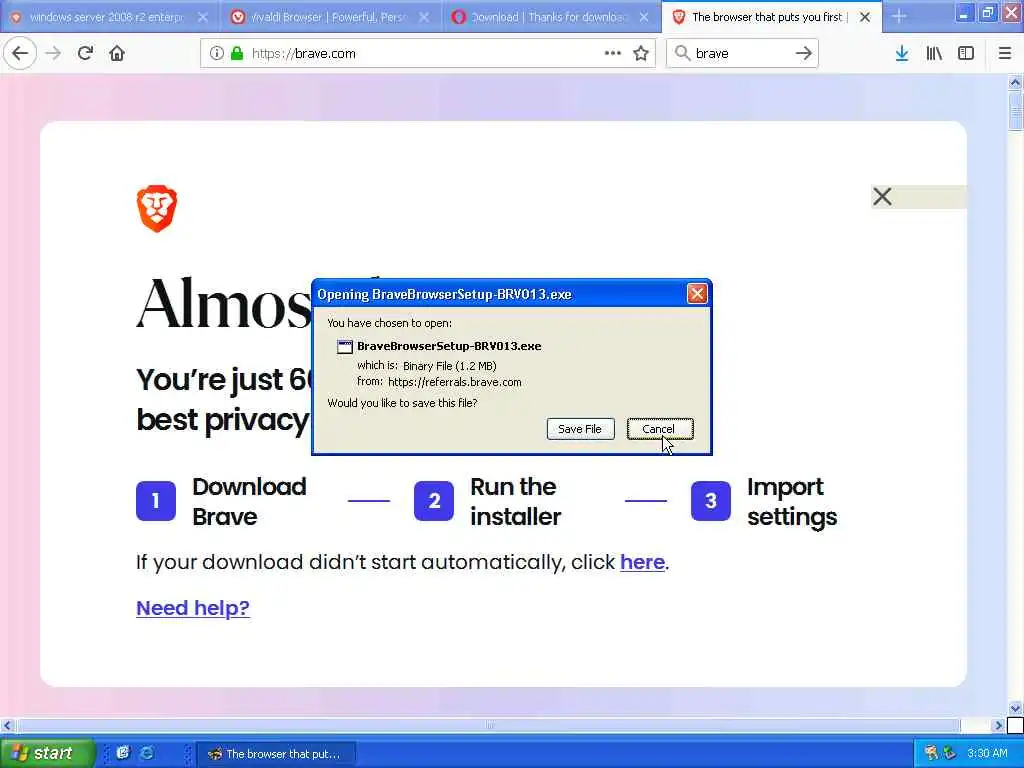Viewport: 1024px width, 768px height.
Task: Close the active Brave tab
Action: pos(865,17)
